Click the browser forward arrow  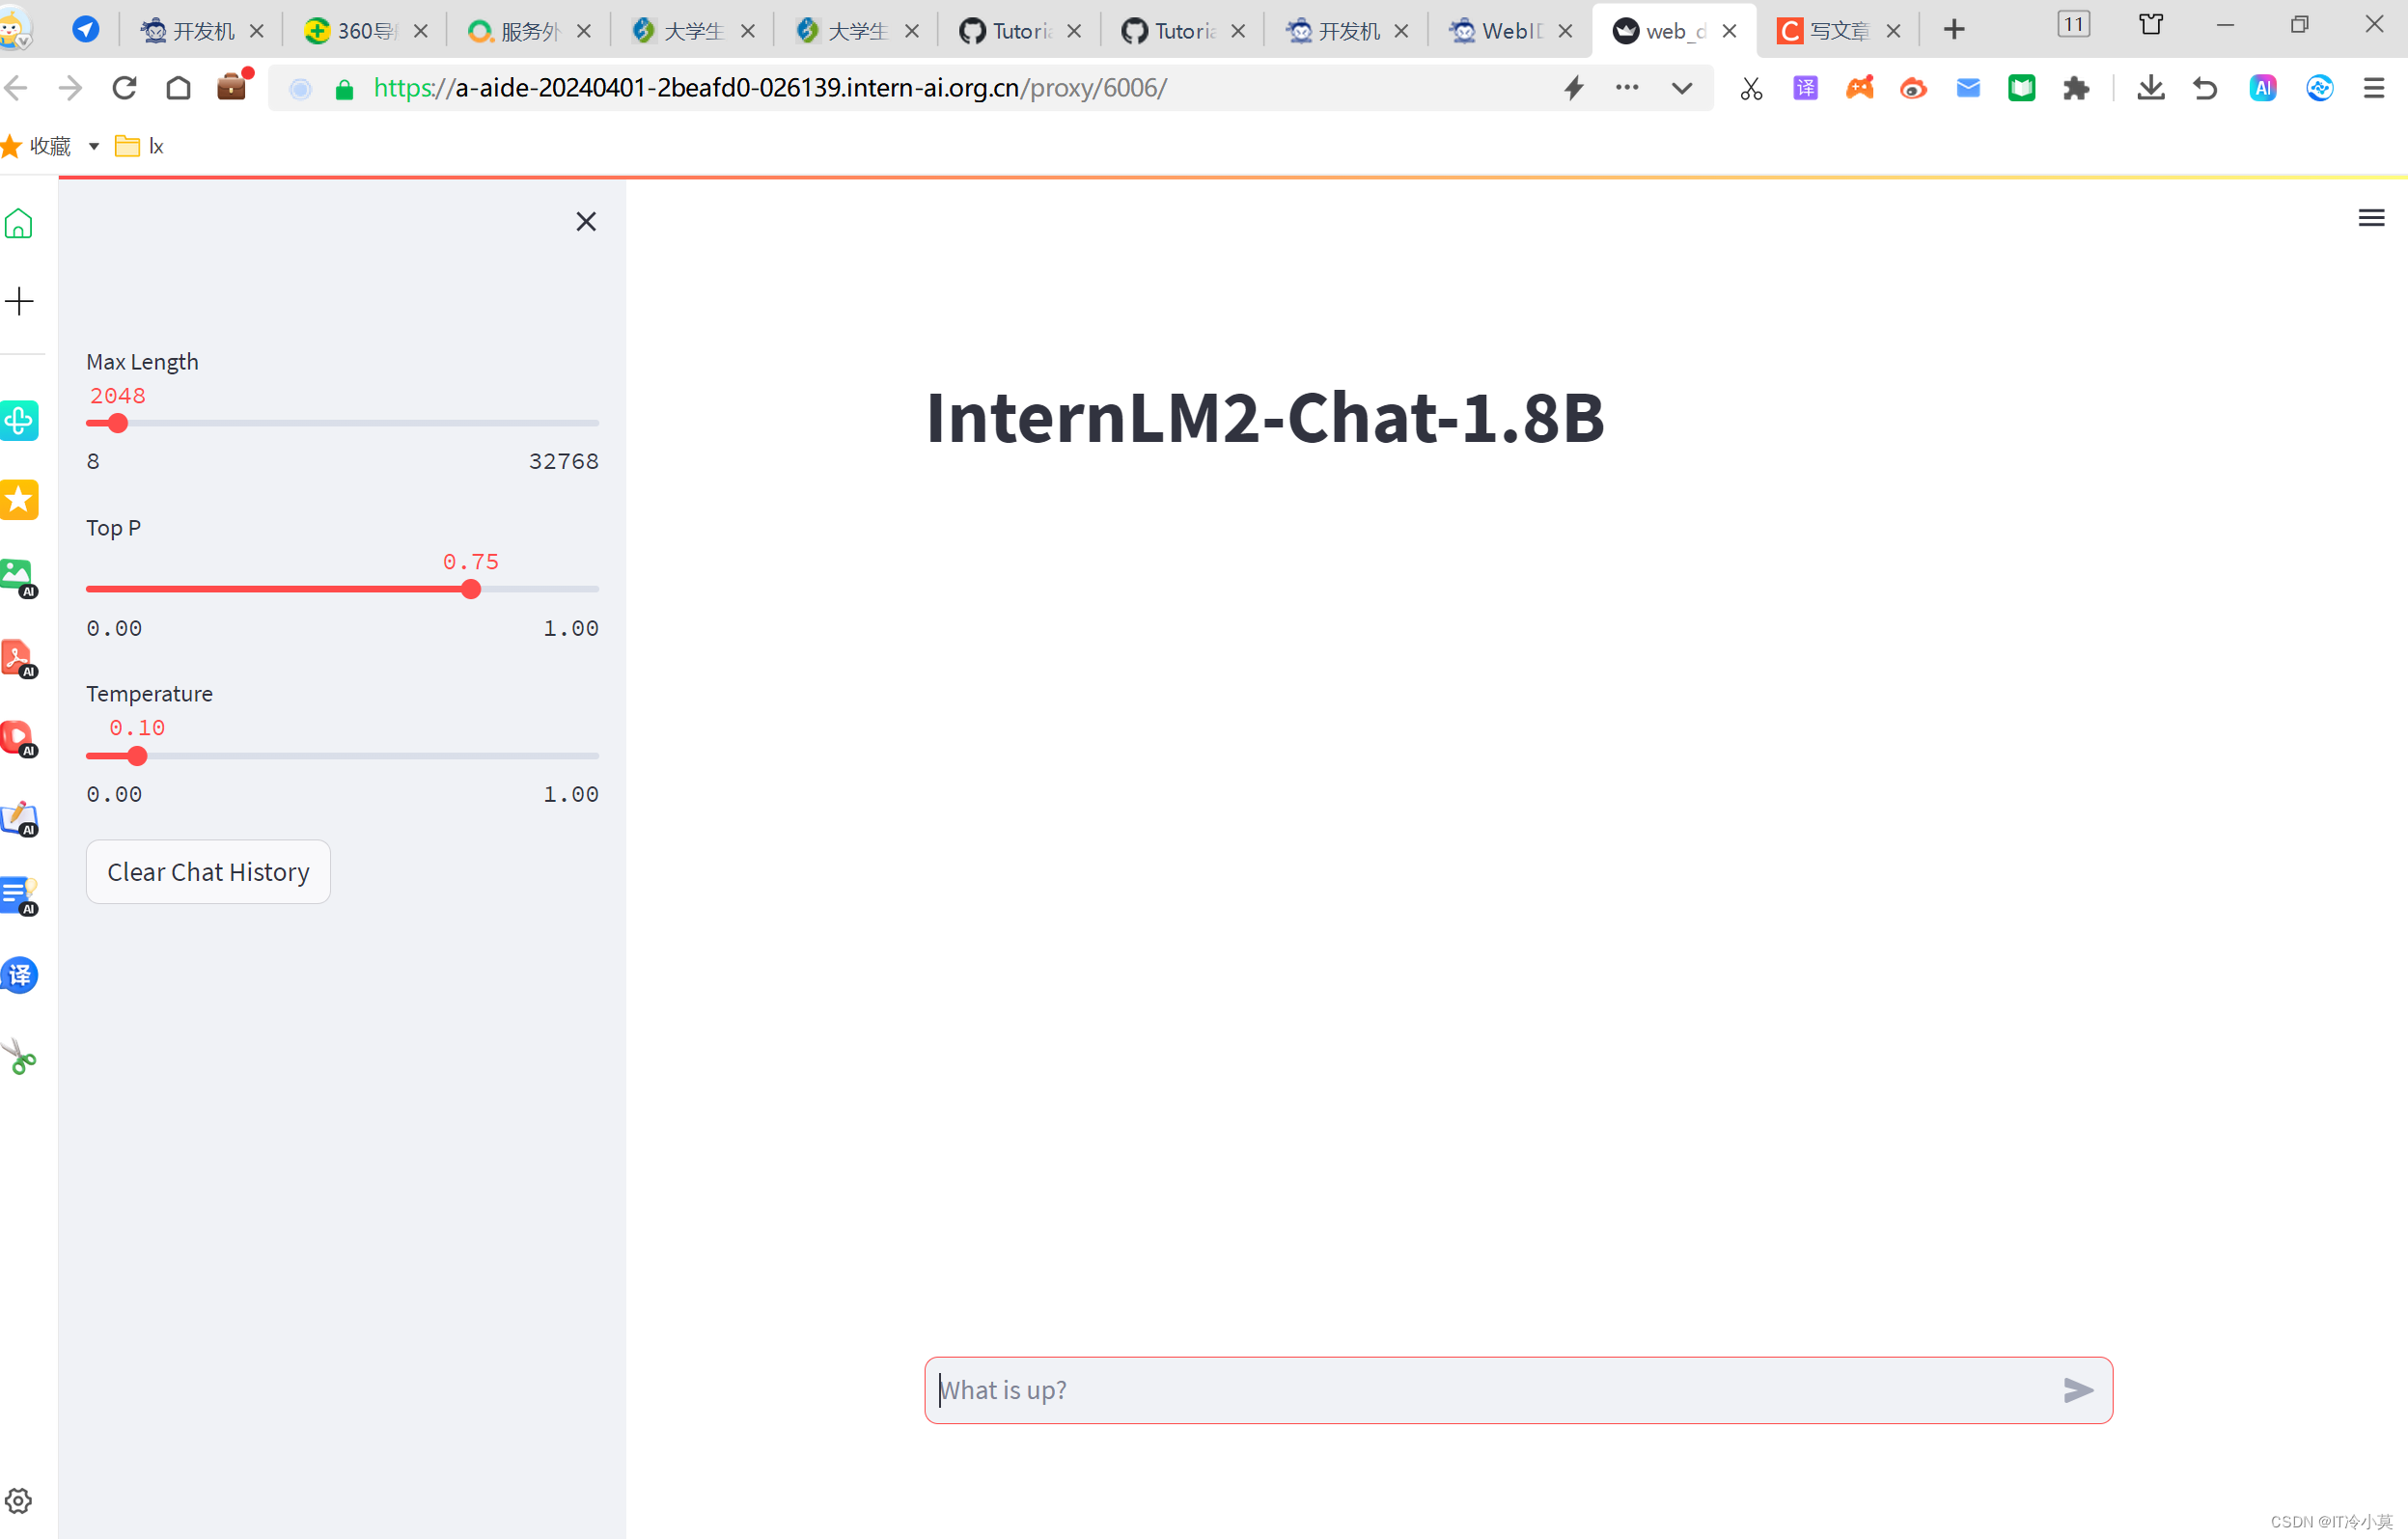pyautogui.click(x=70, y=88)
